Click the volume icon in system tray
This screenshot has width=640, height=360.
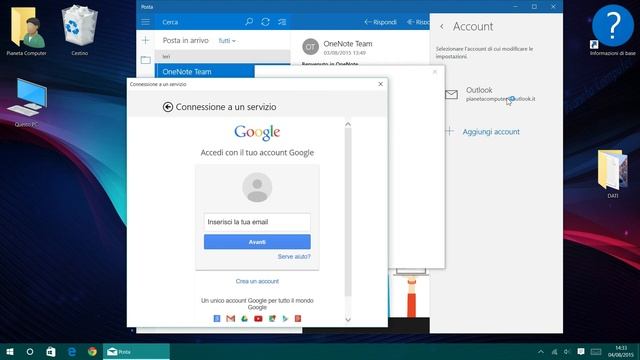pyautogui.click(x=567, y=351)
